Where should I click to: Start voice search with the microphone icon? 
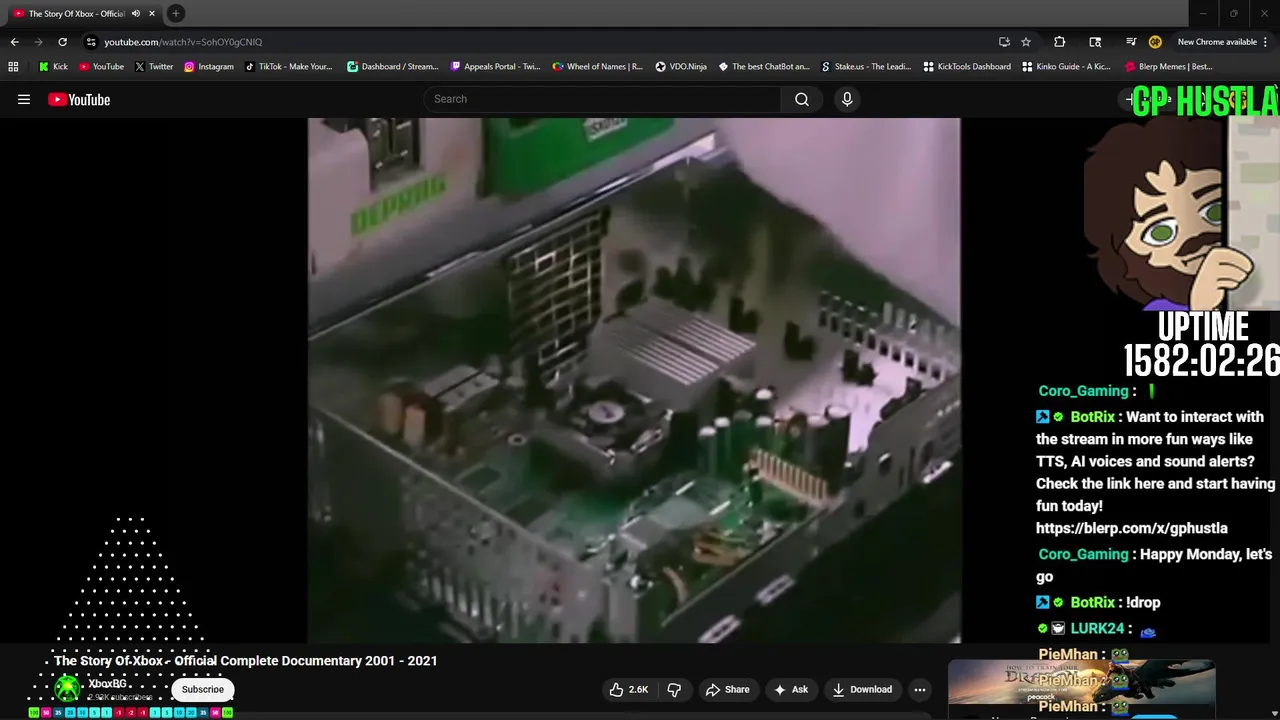click(847, 99)
